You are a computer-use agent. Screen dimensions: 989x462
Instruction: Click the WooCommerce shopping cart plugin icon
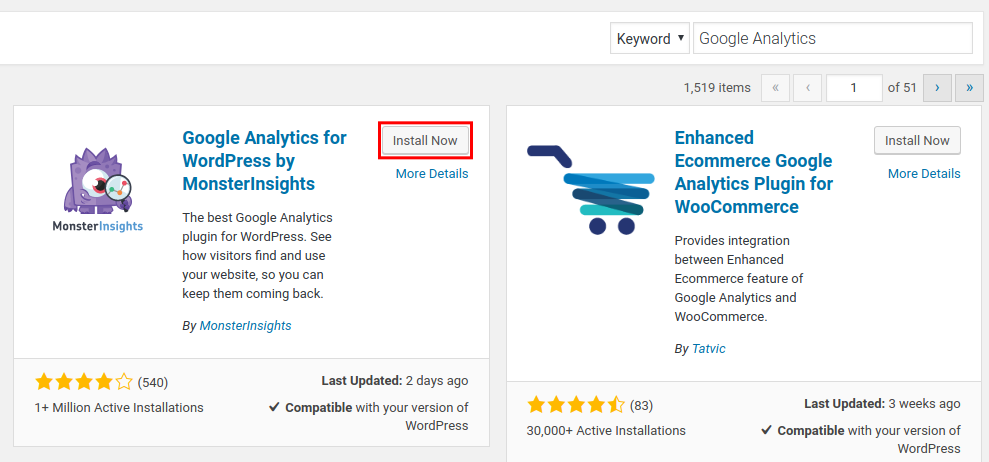590,189
